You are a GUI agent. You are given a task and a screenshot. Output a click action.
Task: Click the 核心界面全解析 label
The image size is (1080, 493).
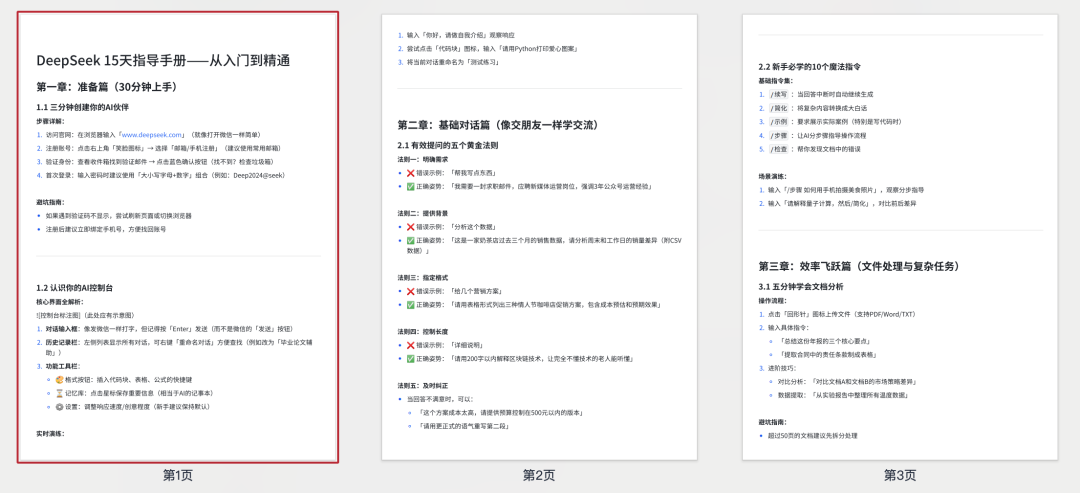59,302
